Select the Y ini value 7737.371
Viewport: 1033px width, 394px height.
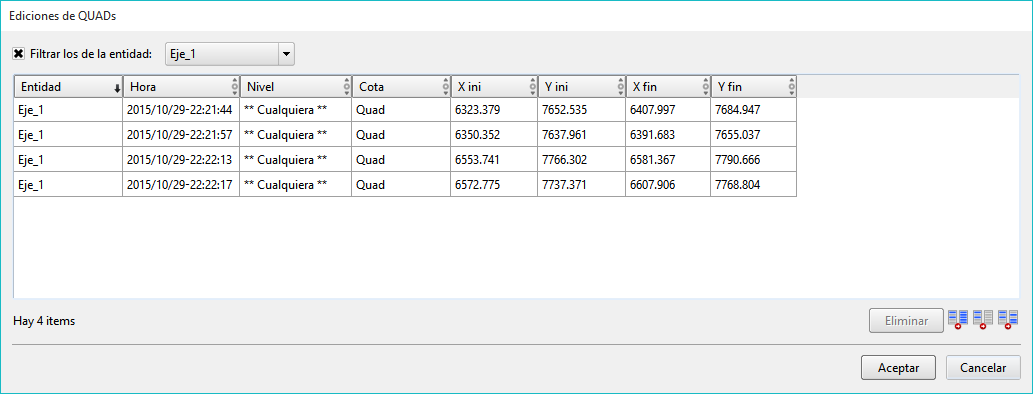click(x=582, y=185)
